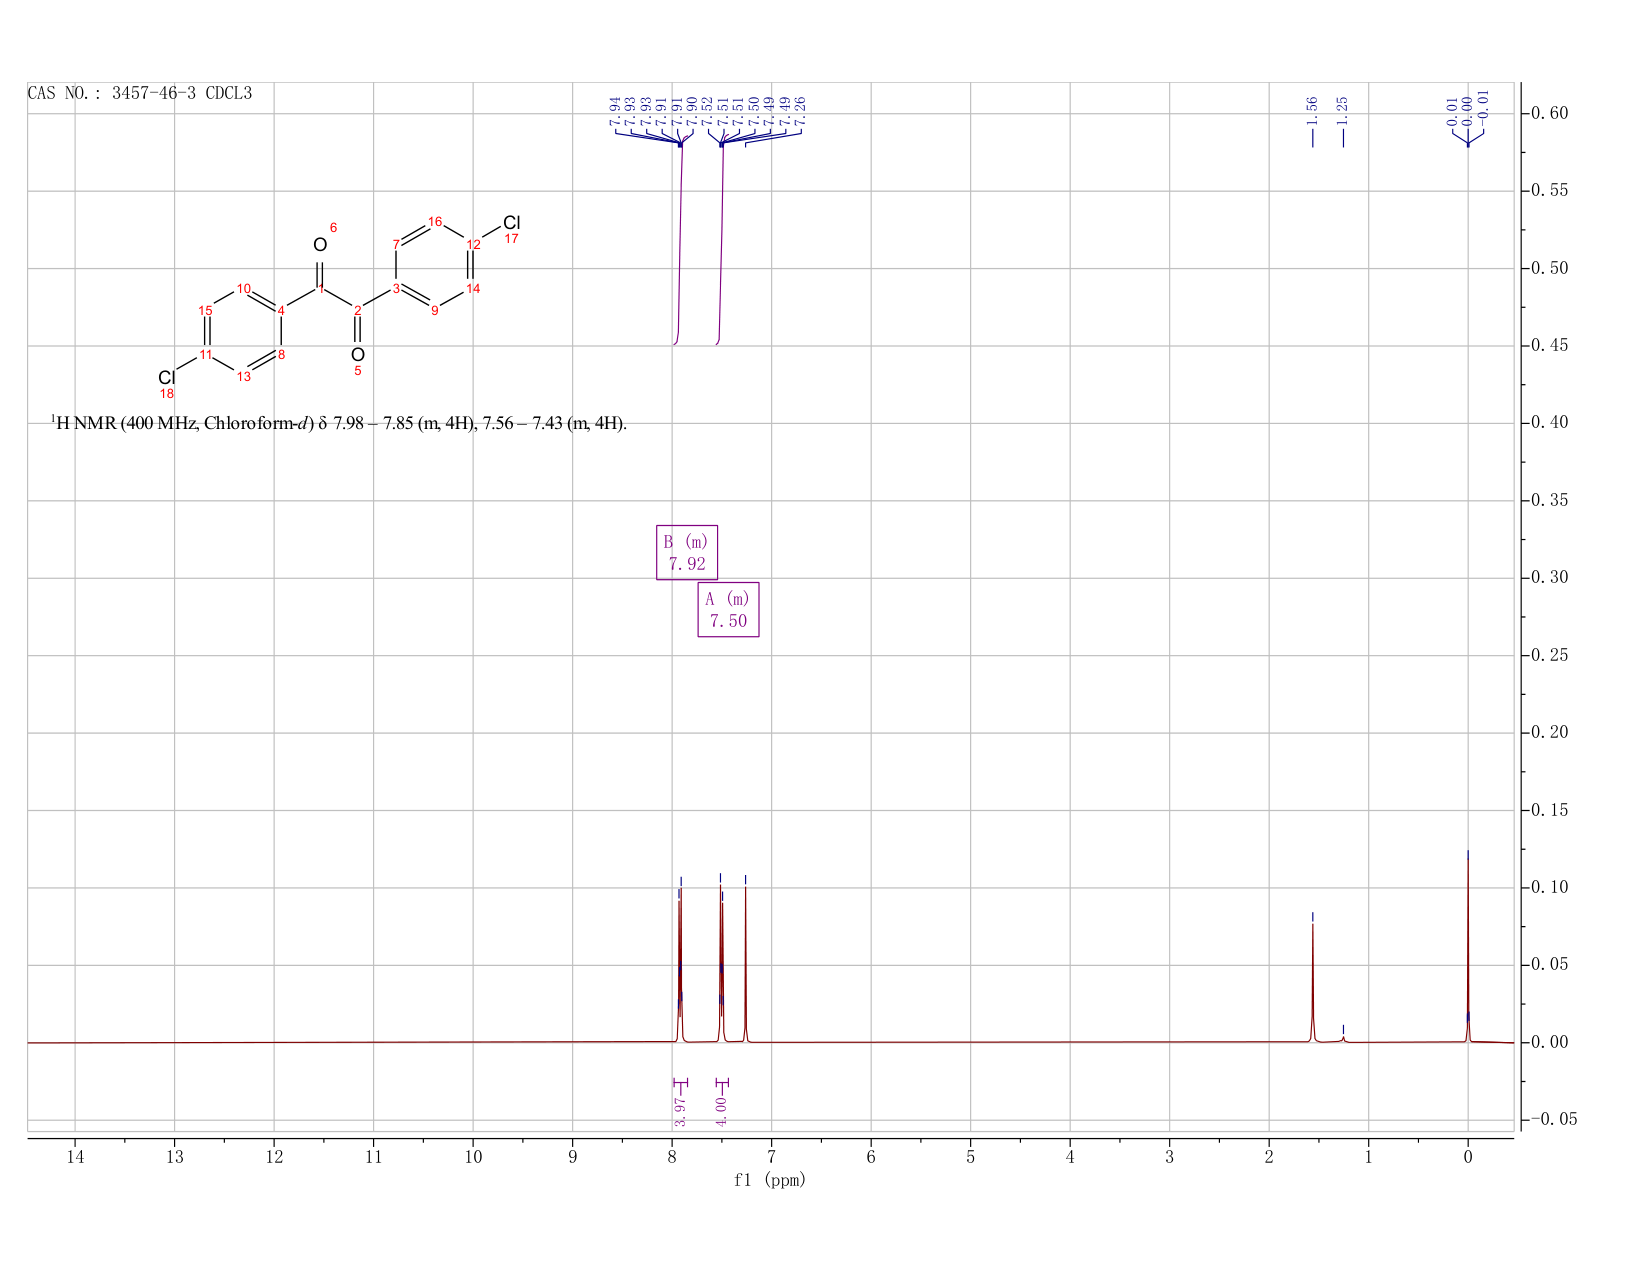Click x-axis tick label 4
Screen dimensions: 1650x1275
point(1070,1157)
